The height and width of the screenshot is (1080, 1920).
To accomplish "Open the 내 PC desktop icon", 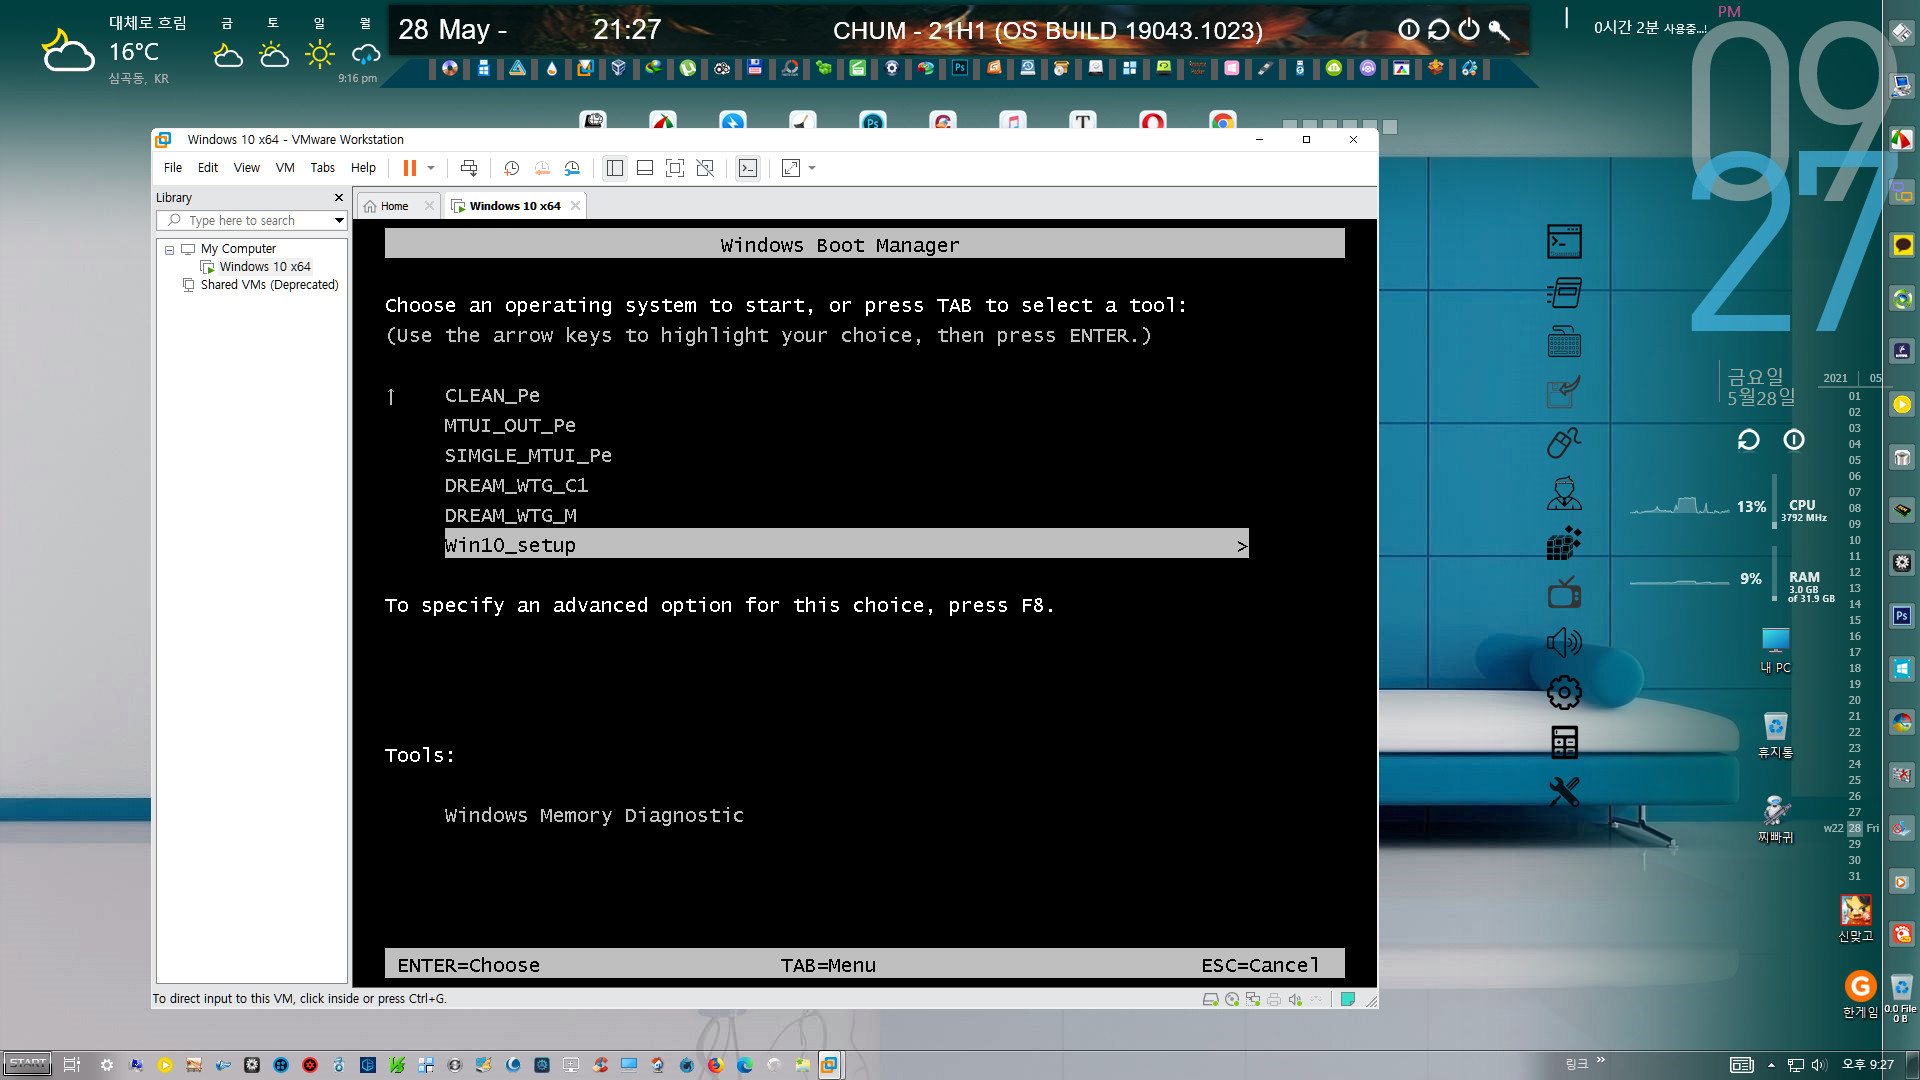I will coord(1776,650).
